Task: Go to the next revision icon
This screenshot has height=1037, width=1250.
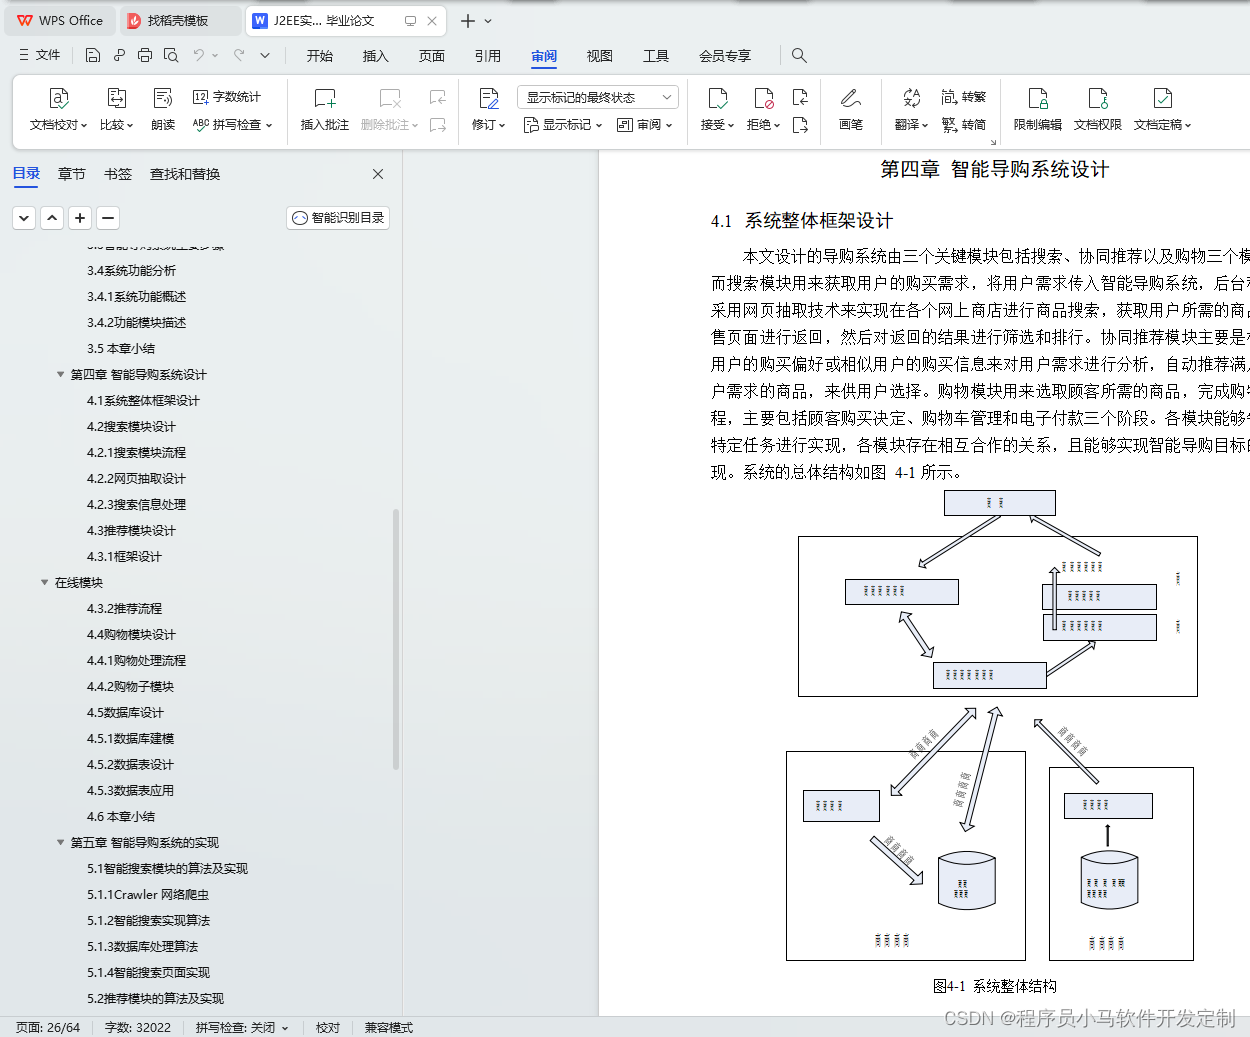Action: tap(800, 125)
